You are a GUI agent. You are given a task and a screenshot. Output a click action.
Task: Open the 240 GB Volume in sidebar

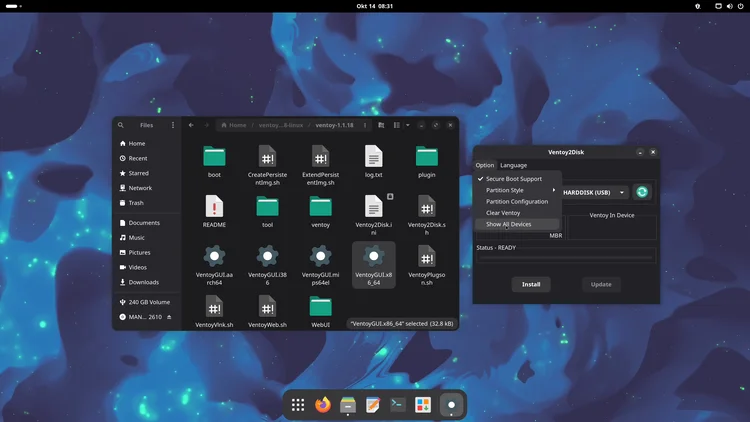click(x=147, y=302)
